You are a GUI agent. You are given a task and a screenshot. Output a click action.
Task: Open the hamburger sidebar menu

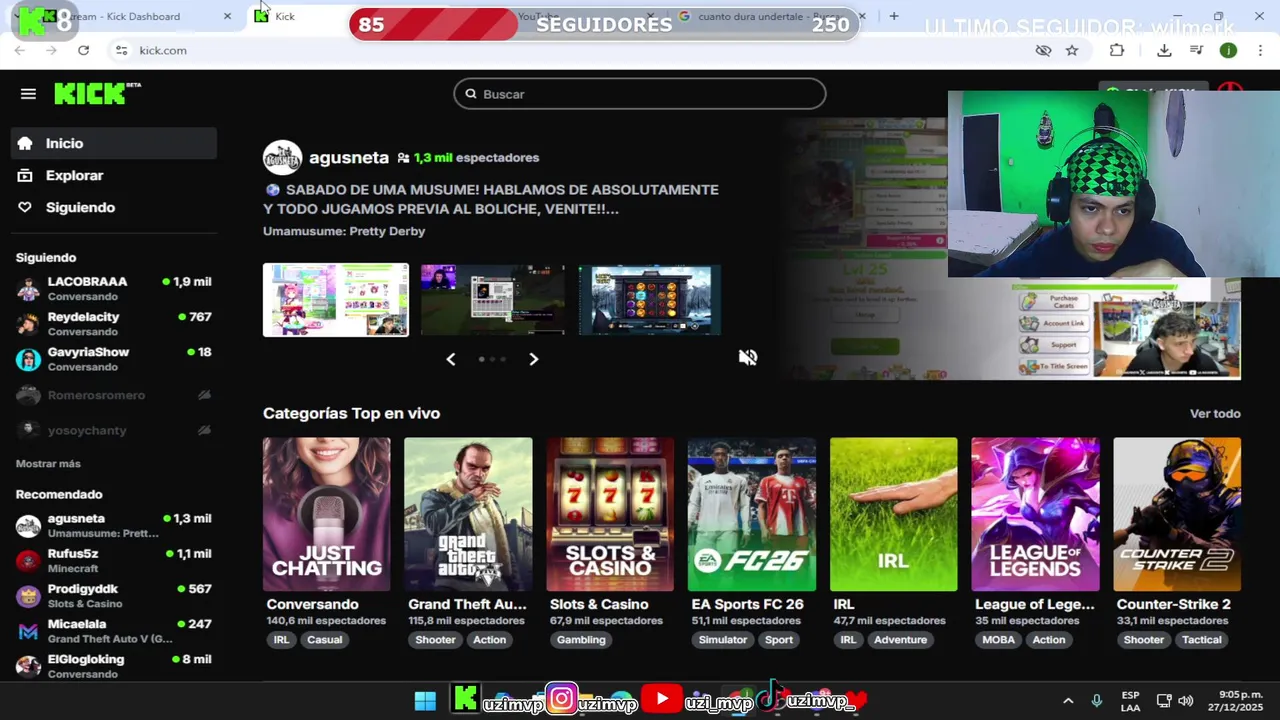pos(28,94)
